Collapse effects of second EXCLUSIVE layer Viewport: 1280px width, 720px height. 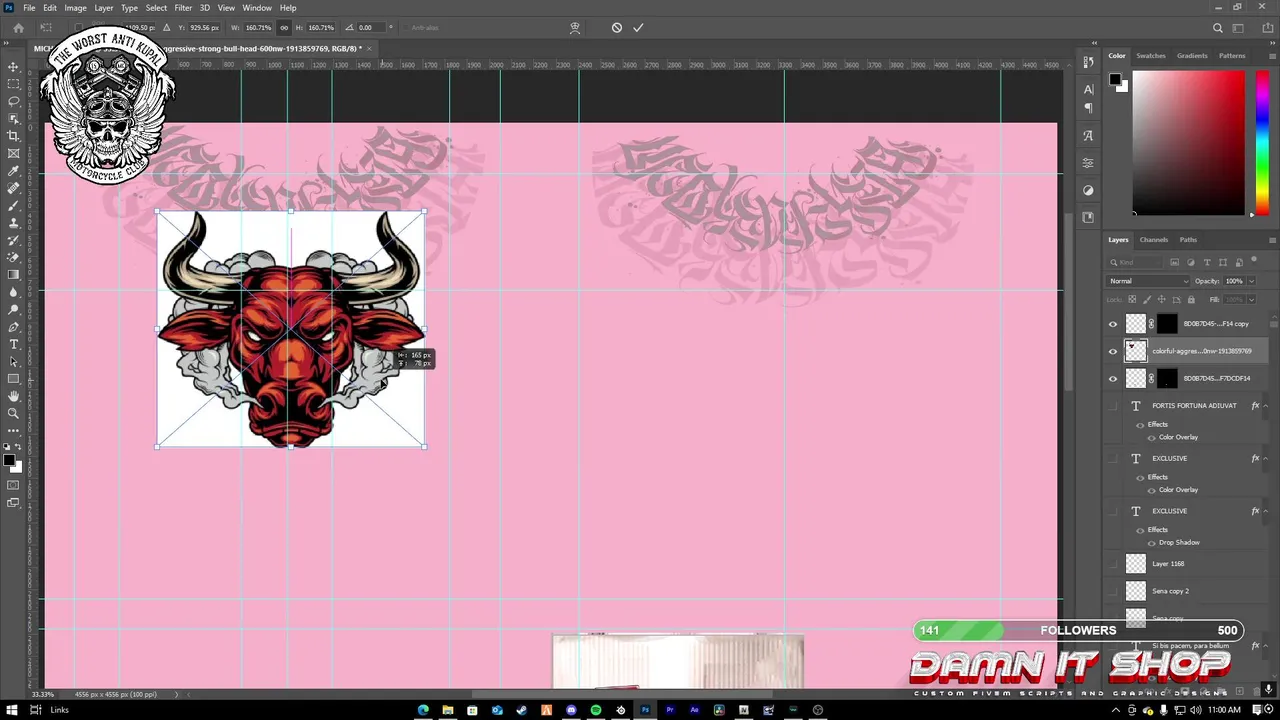click(x=1266, y=511)
